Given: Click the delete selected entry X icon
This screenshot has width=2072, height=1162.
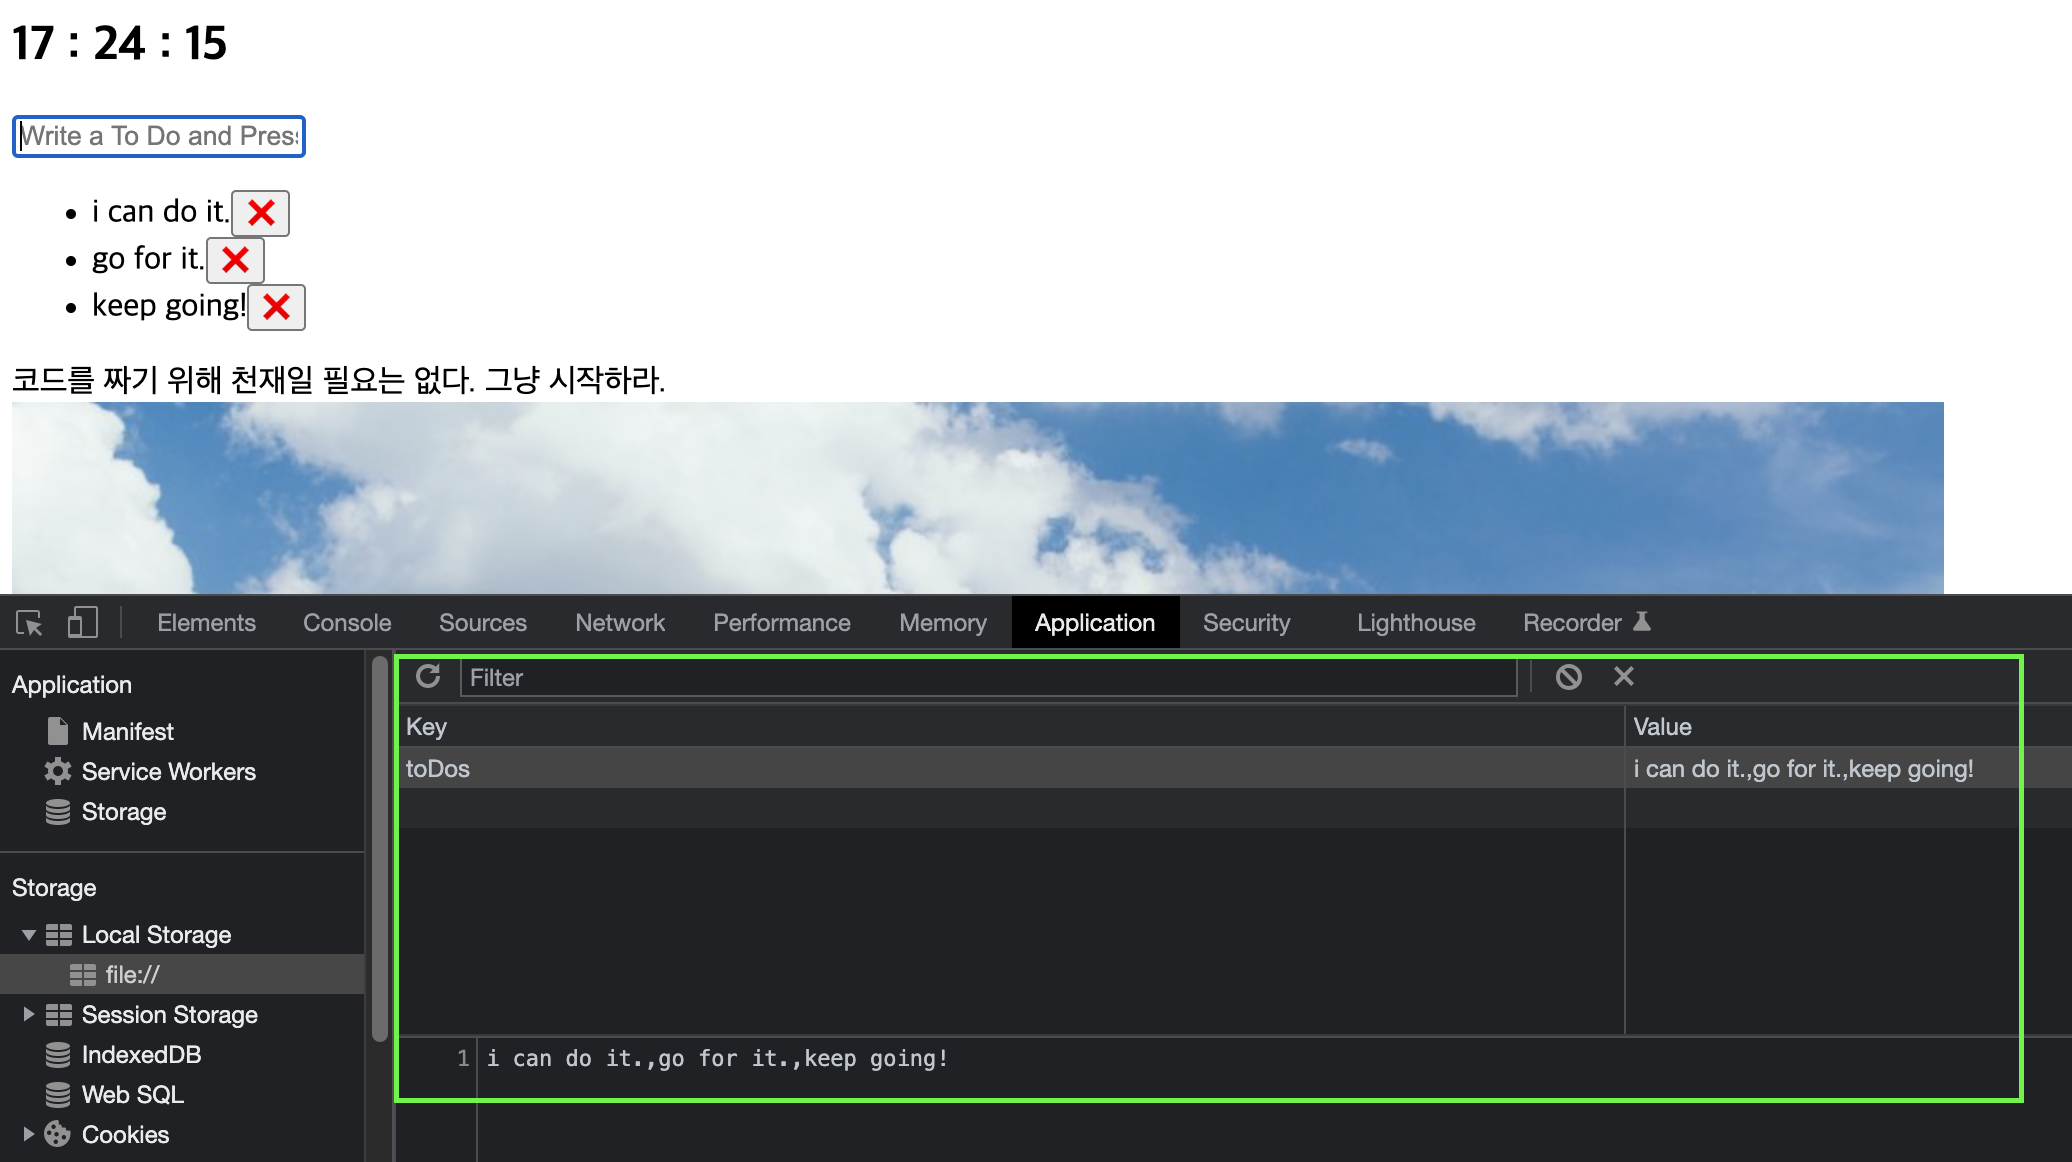Looking at the screenshot, I should (1624, 677).
